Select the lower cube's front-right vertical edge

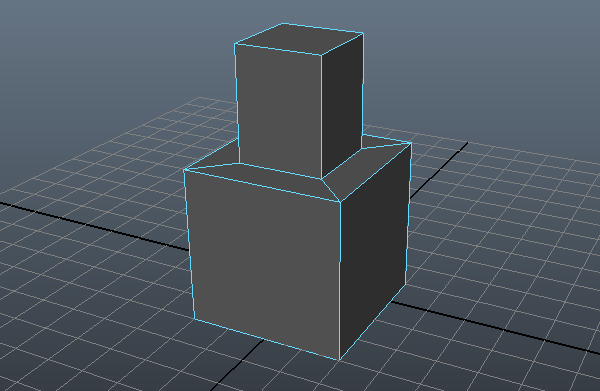[x=340, y=280]
